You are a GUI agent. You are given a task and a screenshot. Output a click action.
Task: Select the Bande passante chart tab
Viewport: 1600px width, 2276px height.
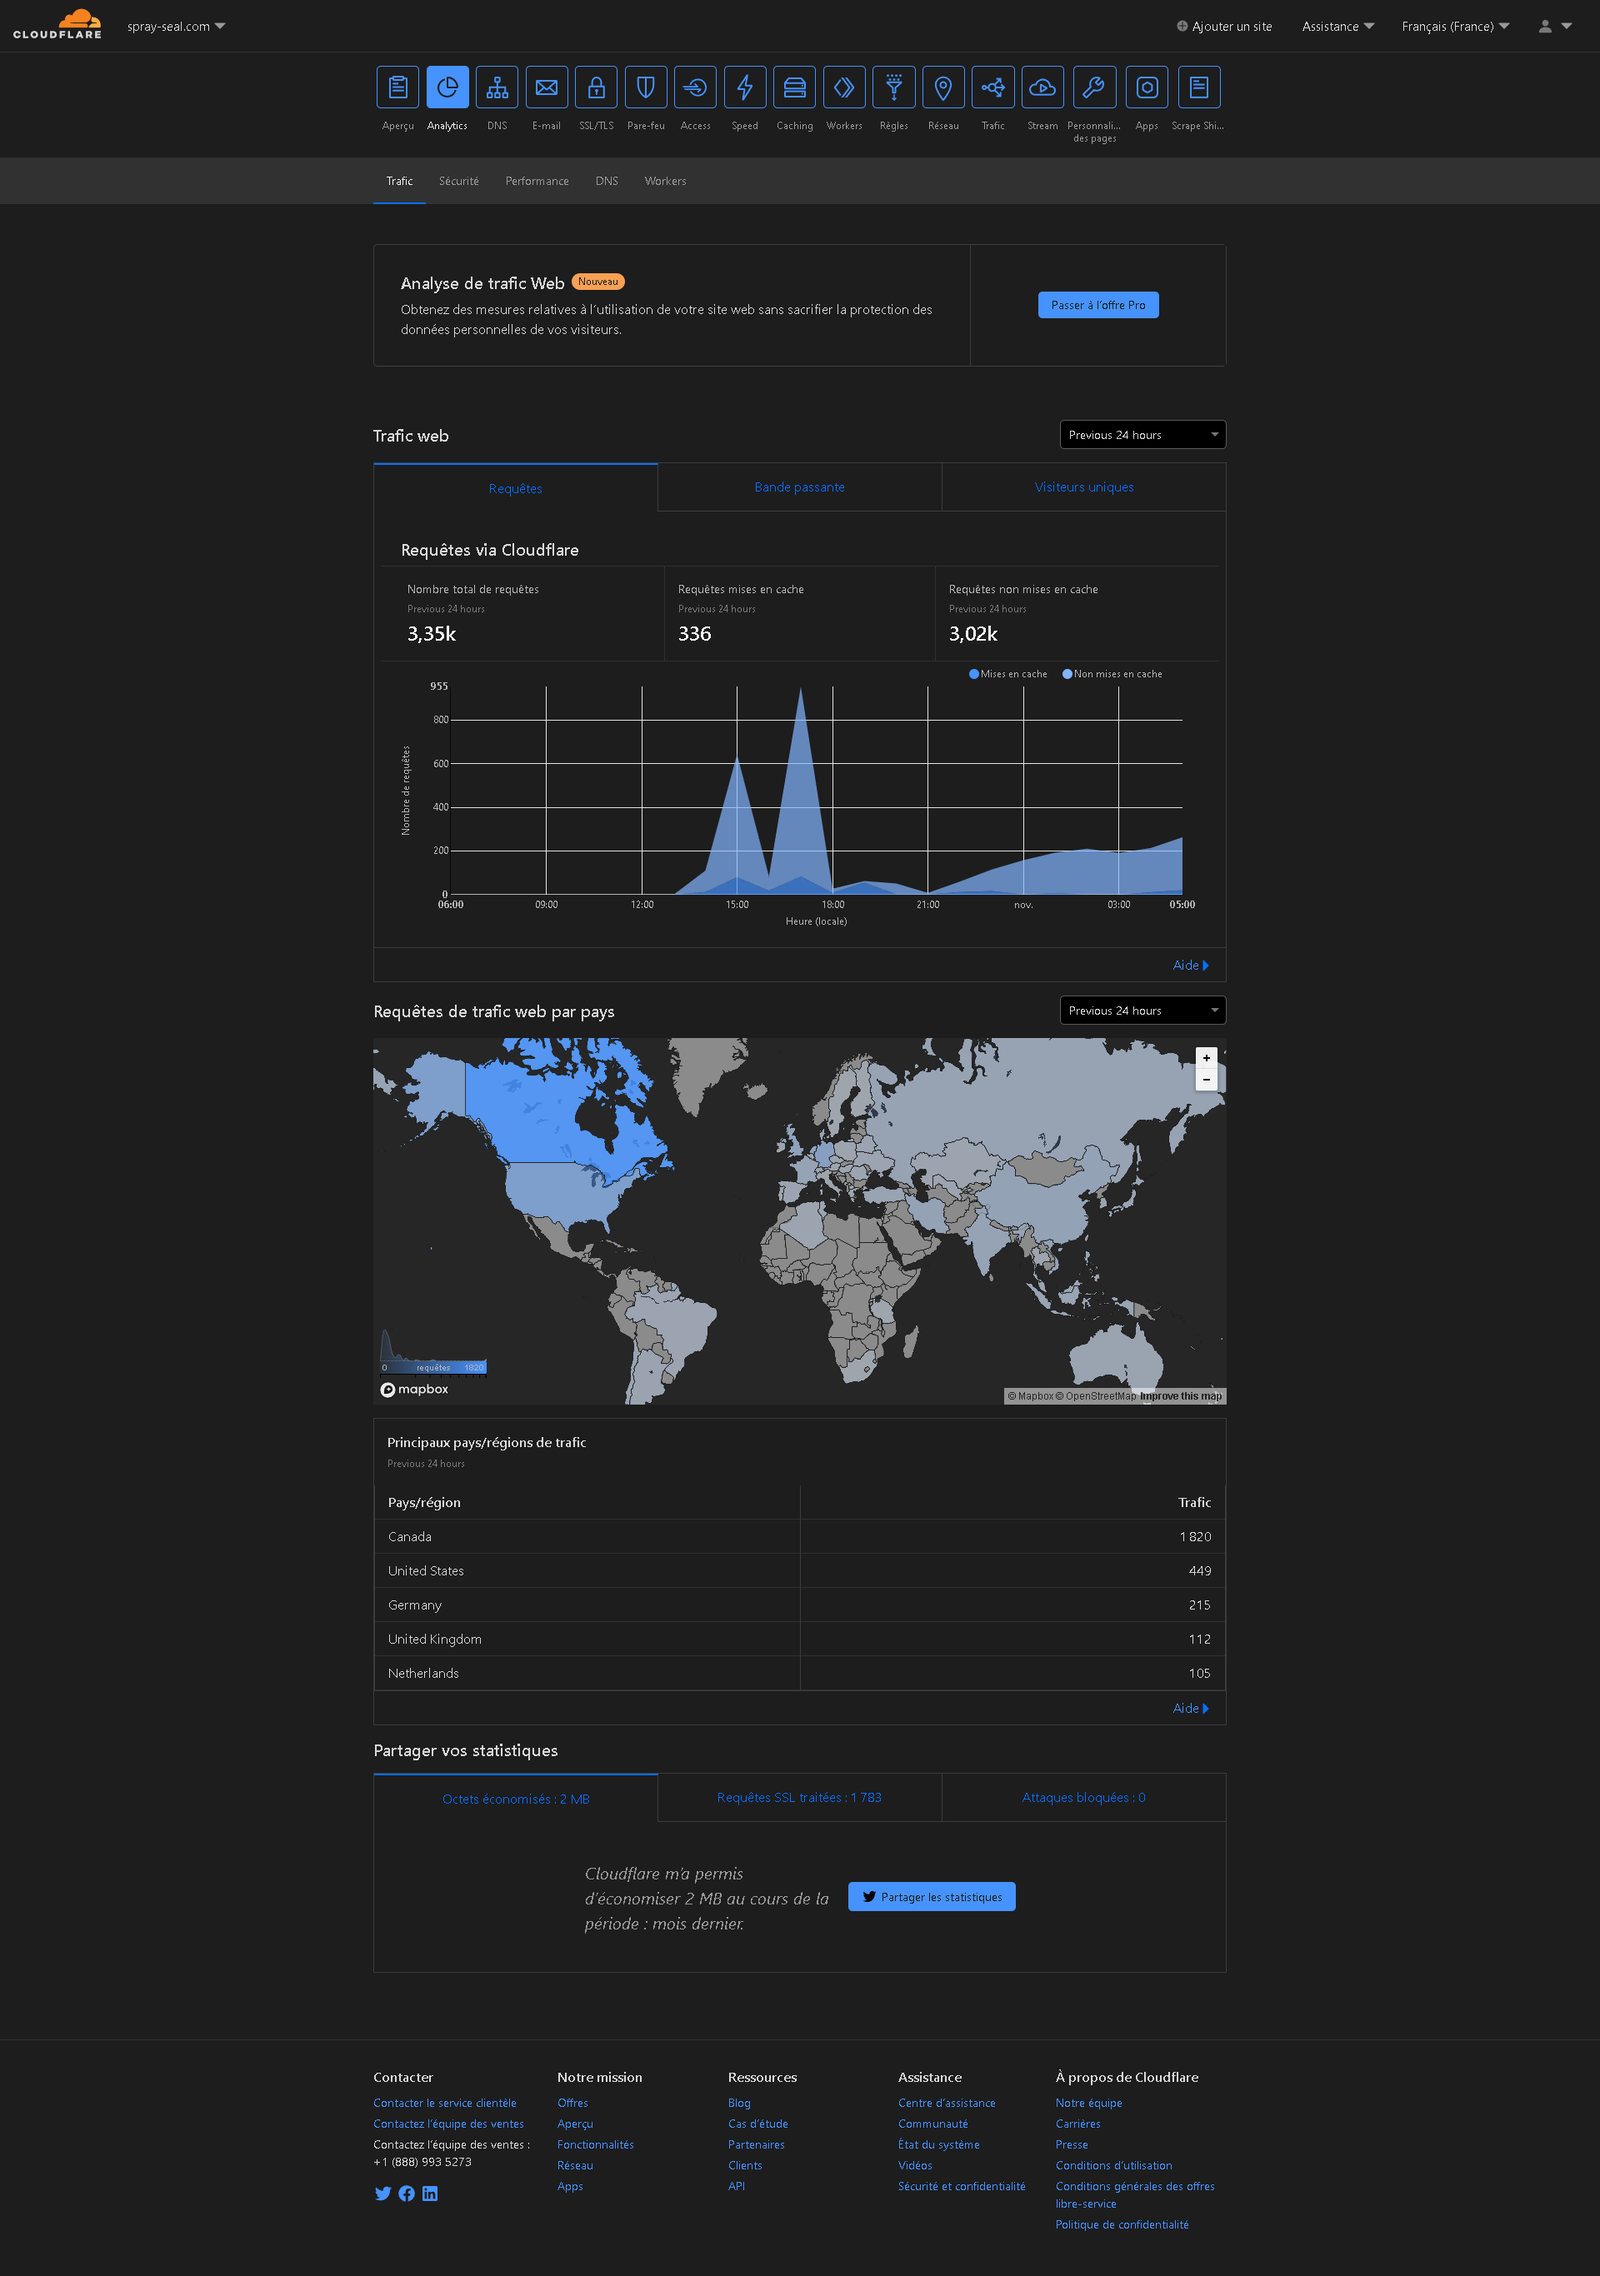pyautogui.click(x=800, y=487)
